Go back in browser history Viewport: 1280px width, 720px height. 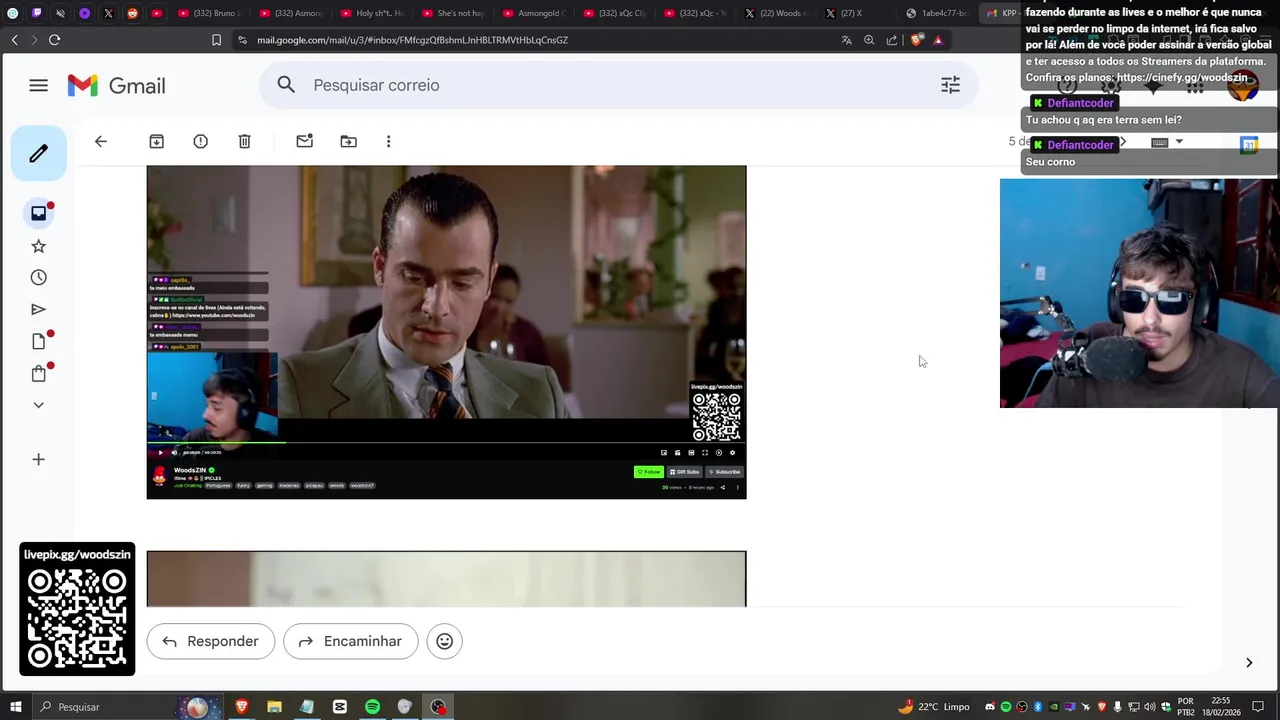[x=14, y=40]
